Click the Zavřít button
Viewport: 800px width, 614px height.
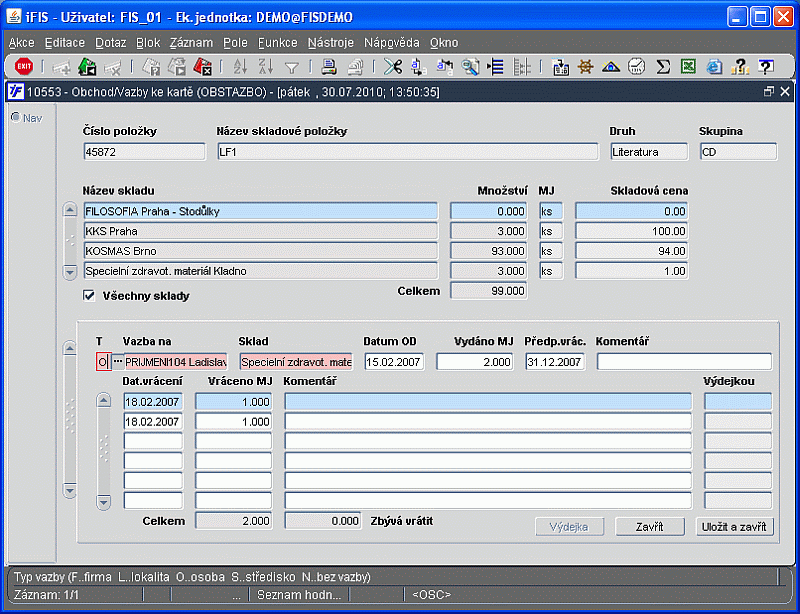point(651,526)
